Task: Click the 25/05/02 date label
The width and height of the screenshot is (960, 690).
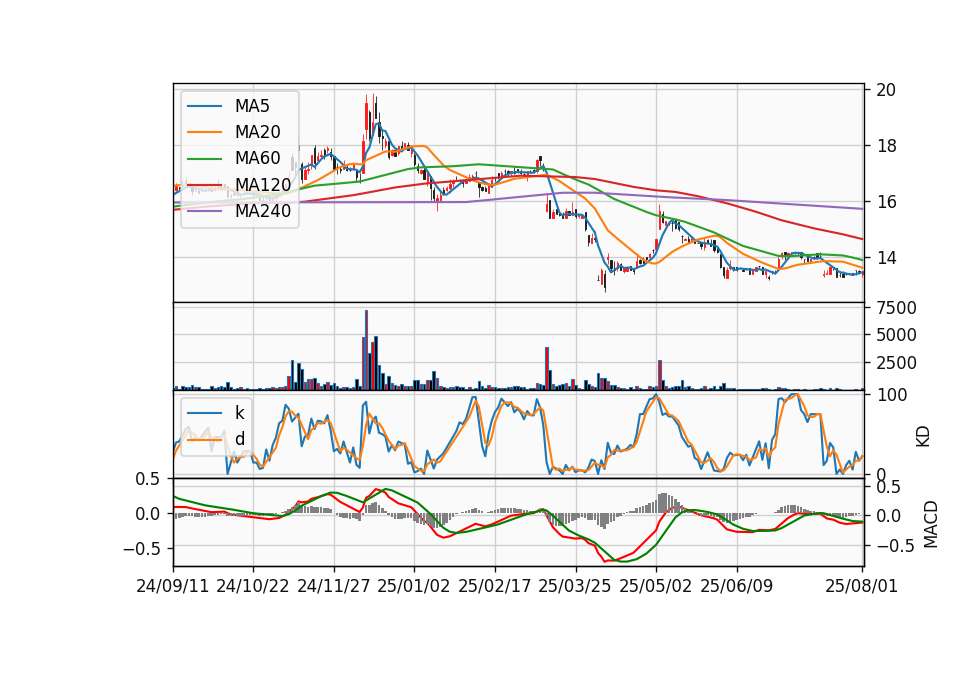Action: (x=656, y=586)
